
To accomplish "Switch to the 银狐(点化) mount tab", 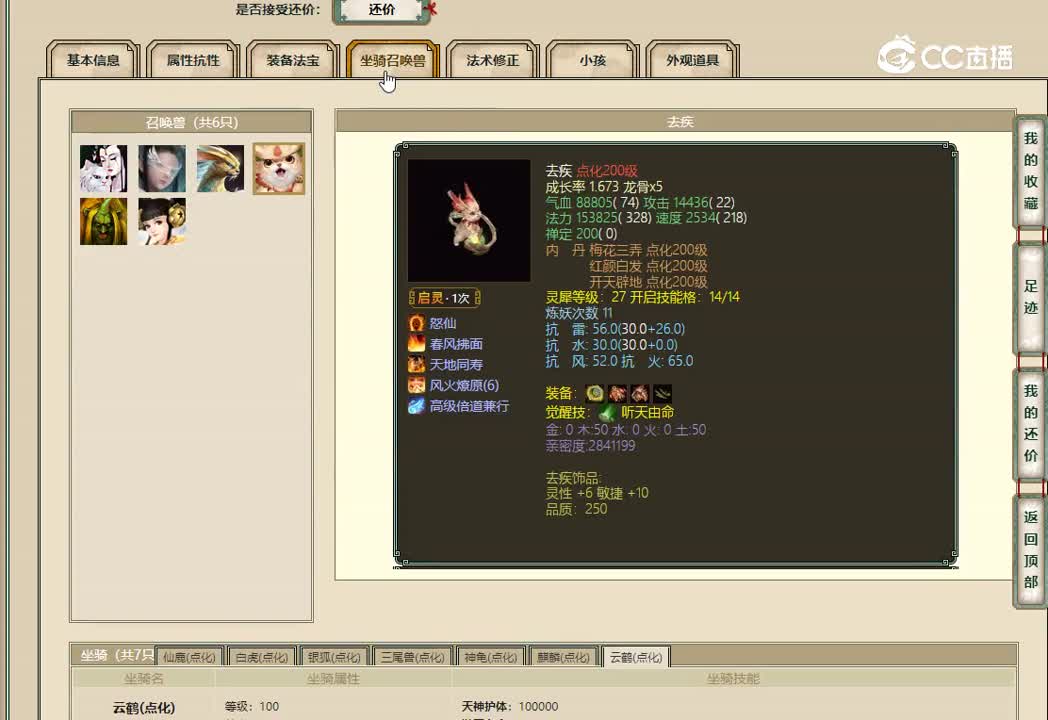I will click(x=334, y=656).
